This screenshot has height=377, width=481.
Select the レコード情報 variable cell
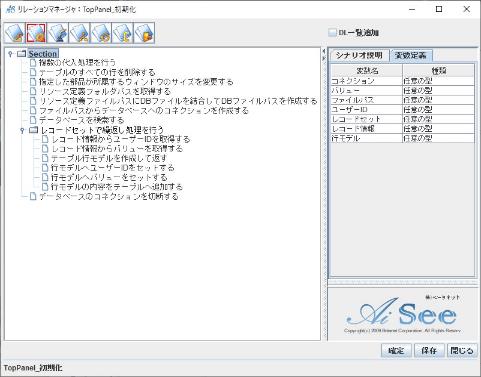click(x=367, y=129)
